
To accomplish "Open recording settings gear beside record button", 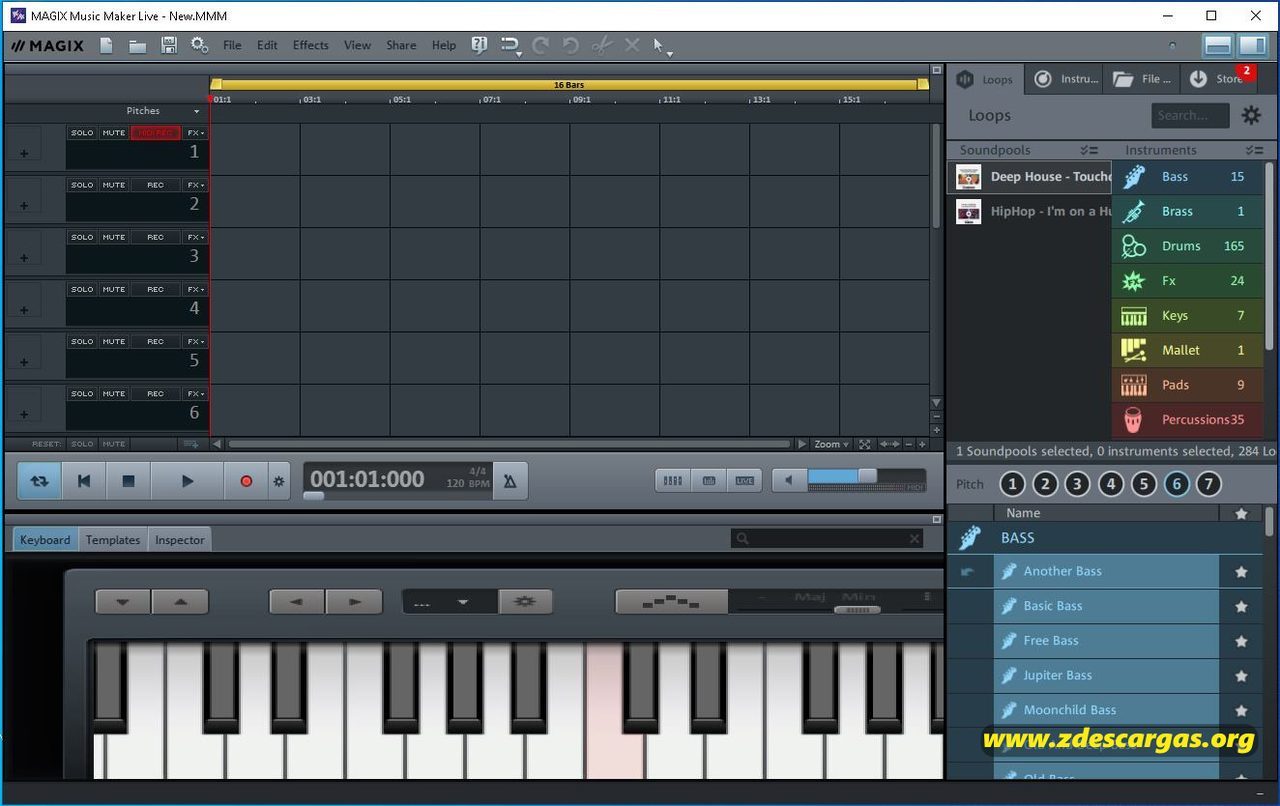I will click(279, 481).
